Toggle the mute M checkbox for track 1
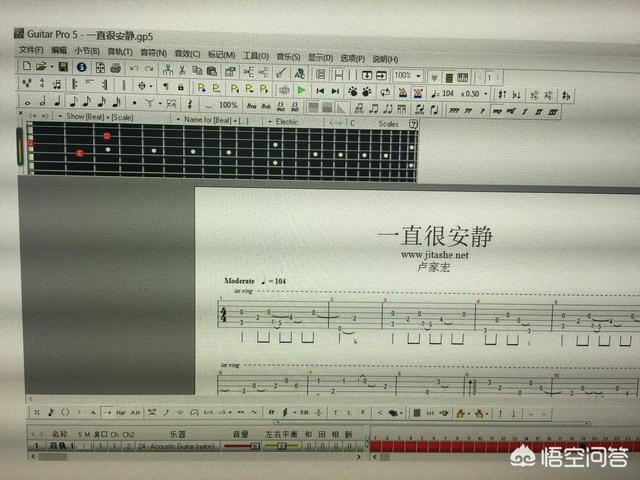The image size is (640, 480). tap(87, 446)
